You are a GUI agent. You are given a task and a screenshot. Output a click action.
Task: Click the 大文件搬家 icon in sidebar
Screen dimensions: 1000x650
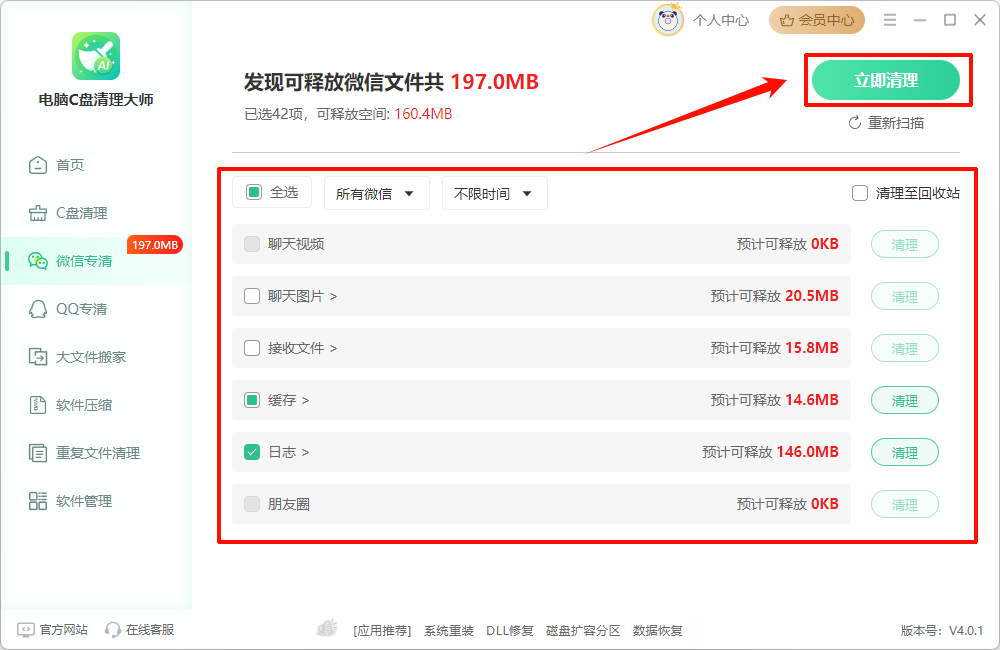click(38, 357)
